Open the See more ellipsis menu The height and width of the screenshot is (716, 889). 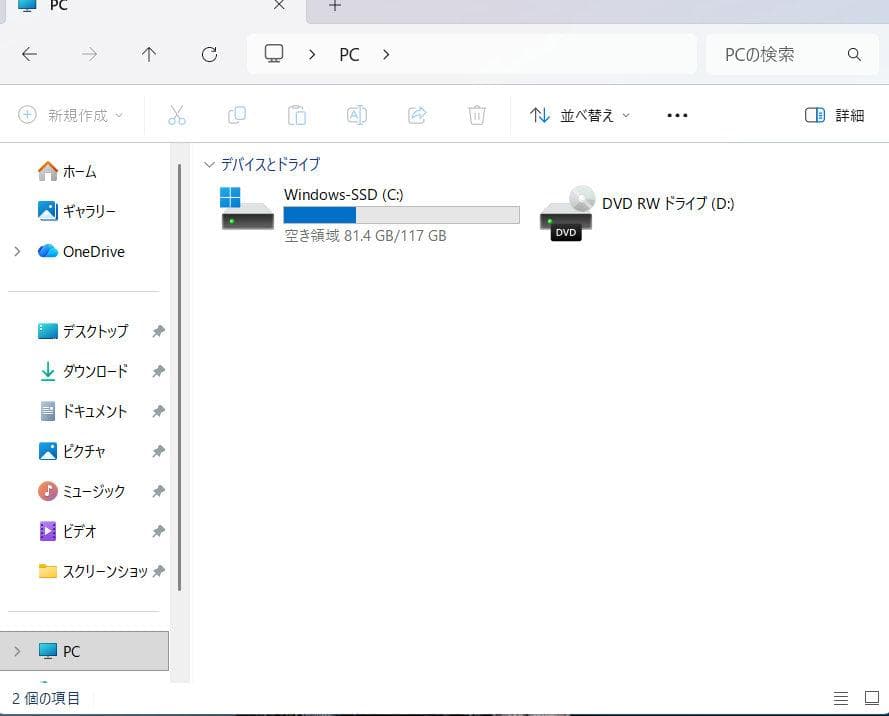click(x=677, y=115)
